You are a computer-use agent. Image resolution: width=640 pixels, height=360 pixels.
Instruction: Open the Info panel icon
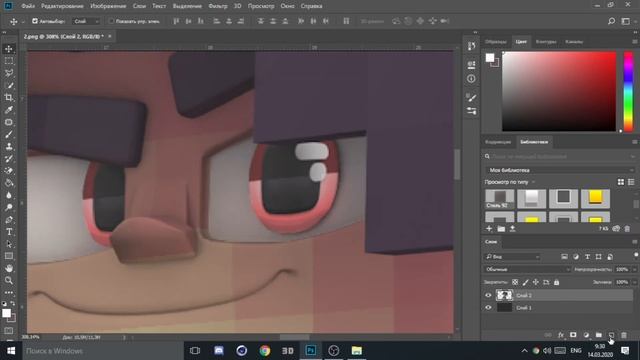tap(471, 79)
